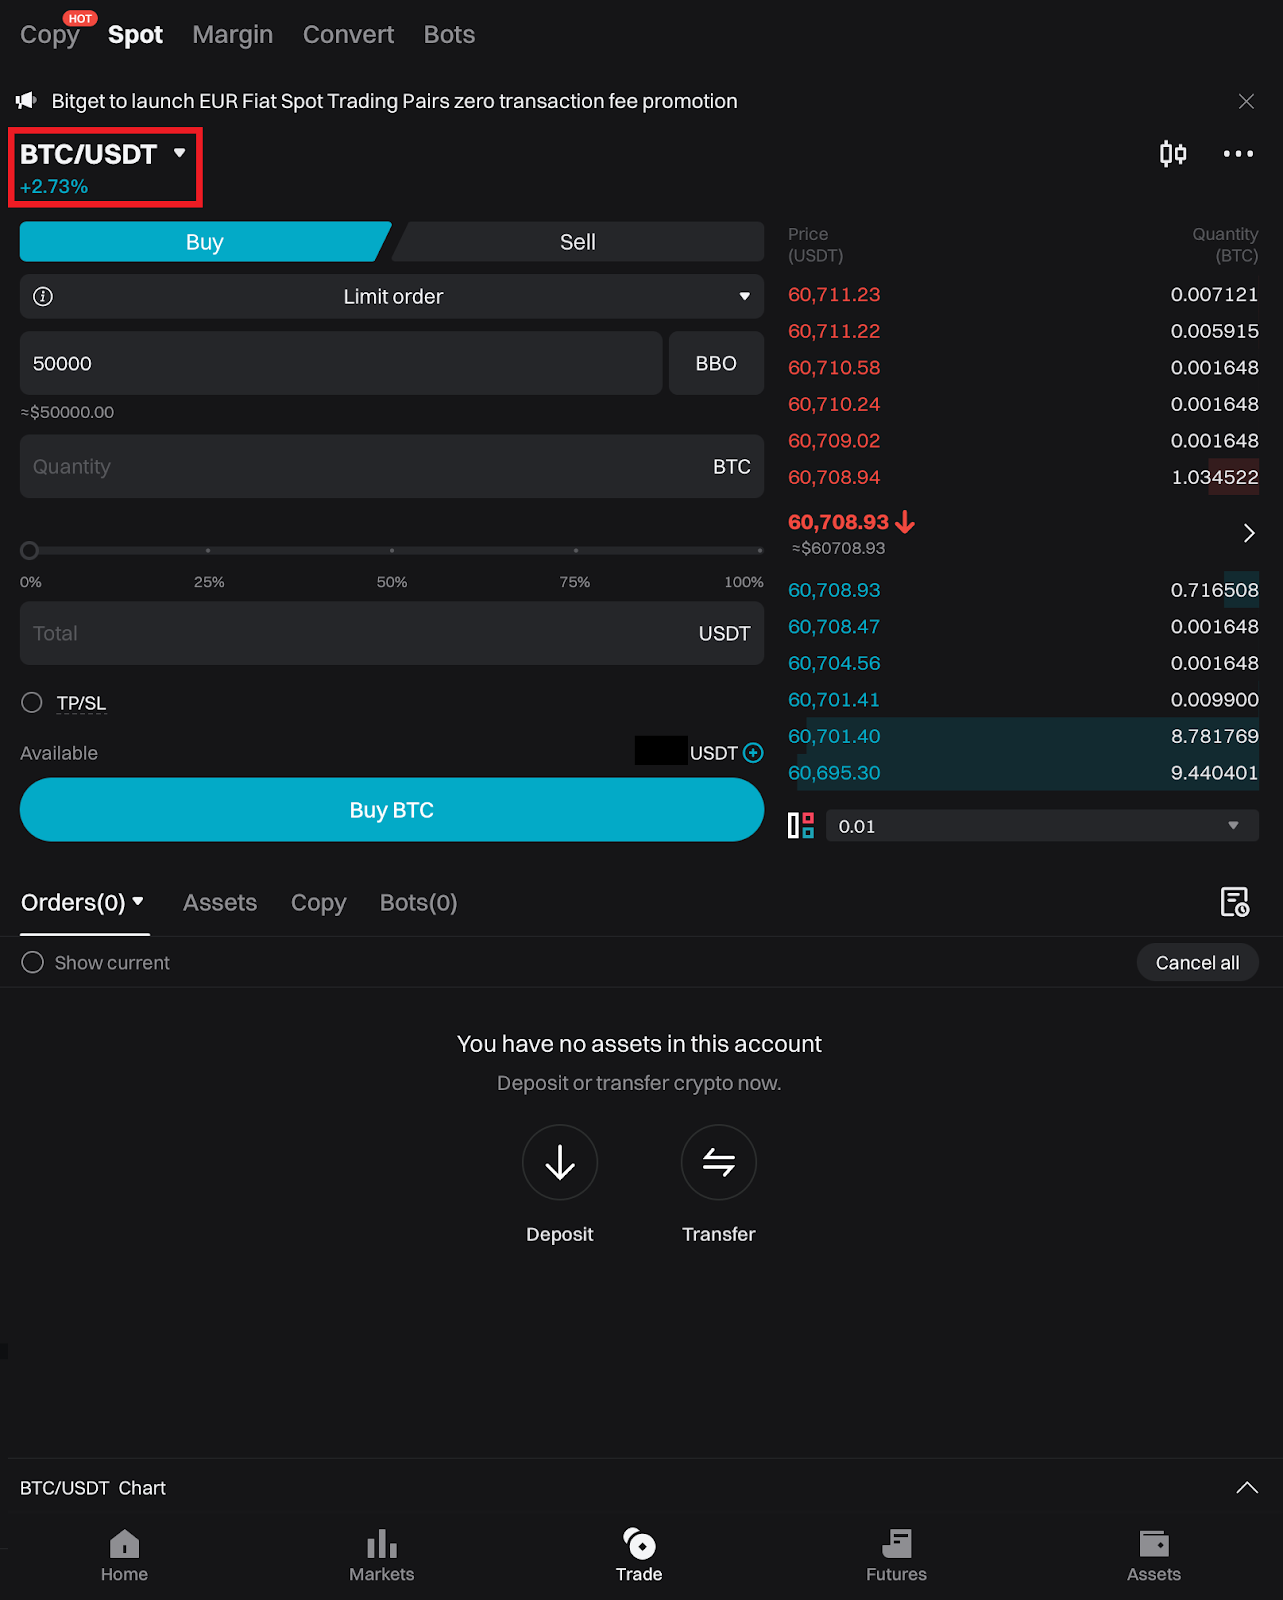The image size is (1283, 1600).
Task: Select bid price 60,701.40
Action: (834, 736)
